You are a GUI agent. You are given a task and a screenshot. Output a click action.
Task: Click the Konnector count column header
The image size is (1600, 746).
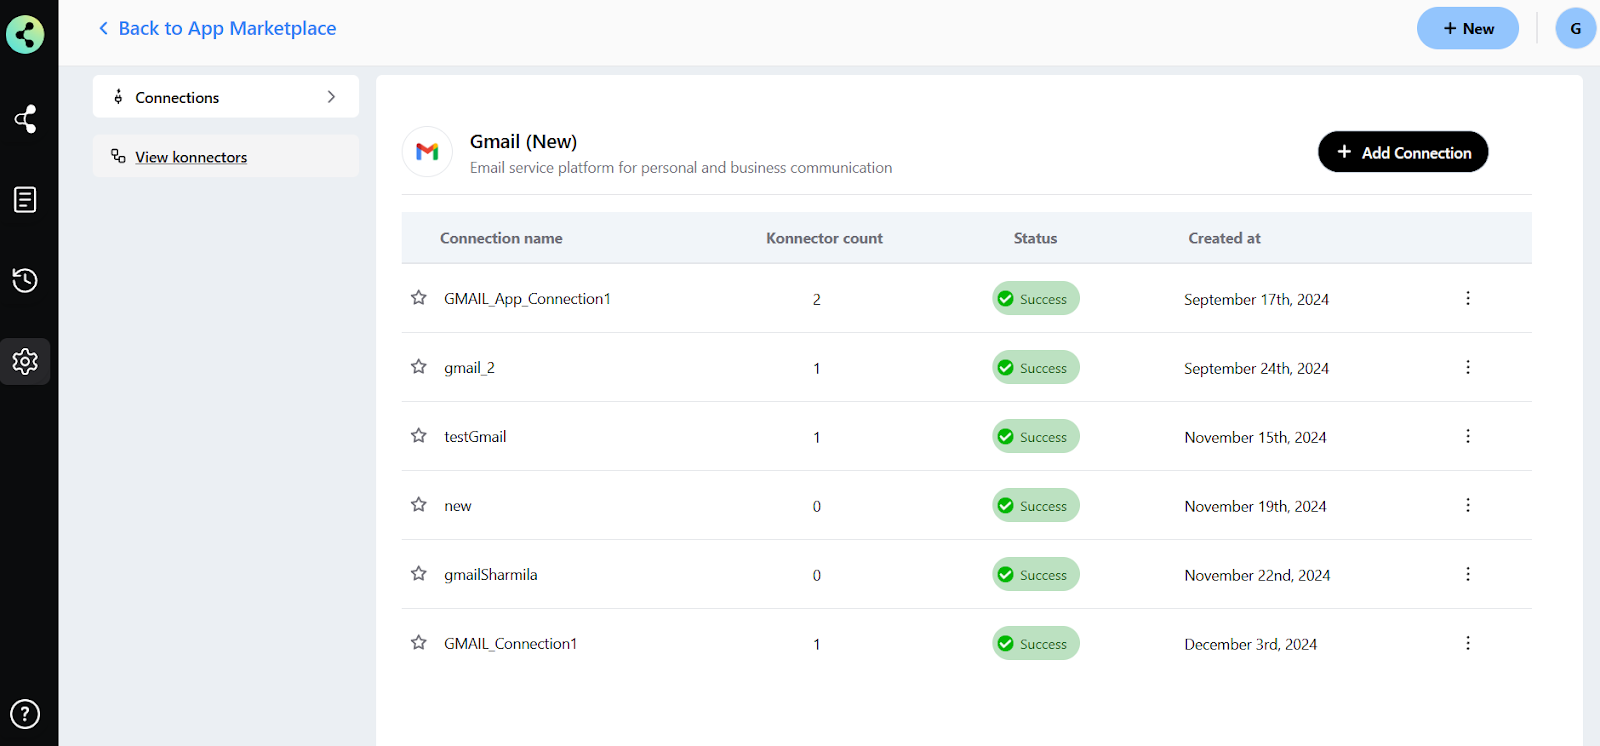pyautogui.click(x=824, y=238)
